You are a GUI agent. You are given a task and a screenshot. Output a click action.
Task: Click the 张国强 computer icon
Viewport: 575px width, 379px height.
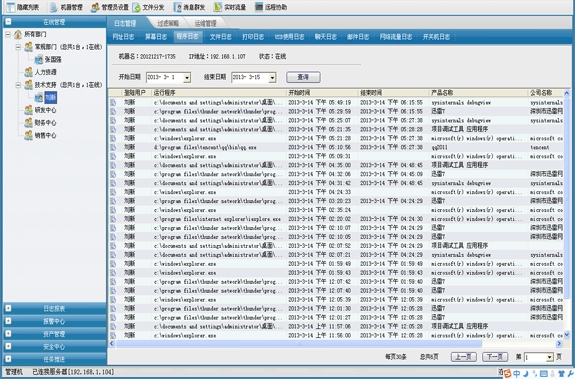[x=39, y=59]
